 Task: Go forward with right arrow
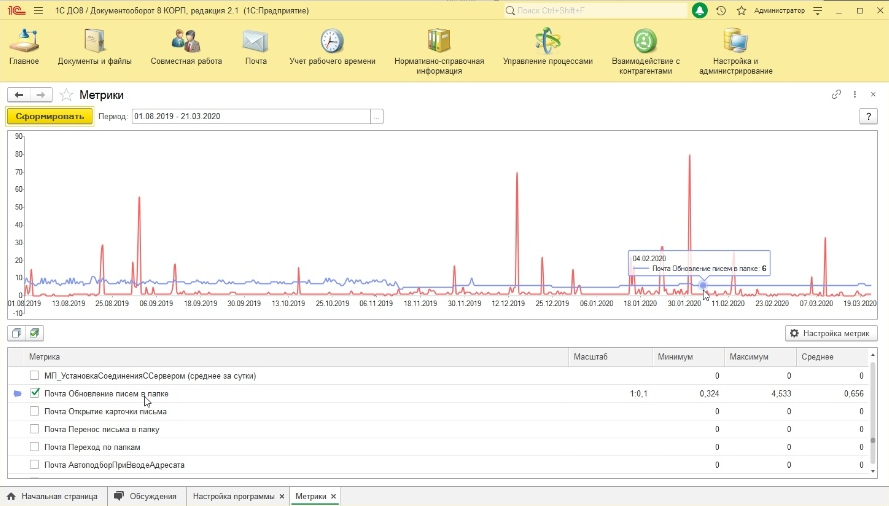point(41,95)
